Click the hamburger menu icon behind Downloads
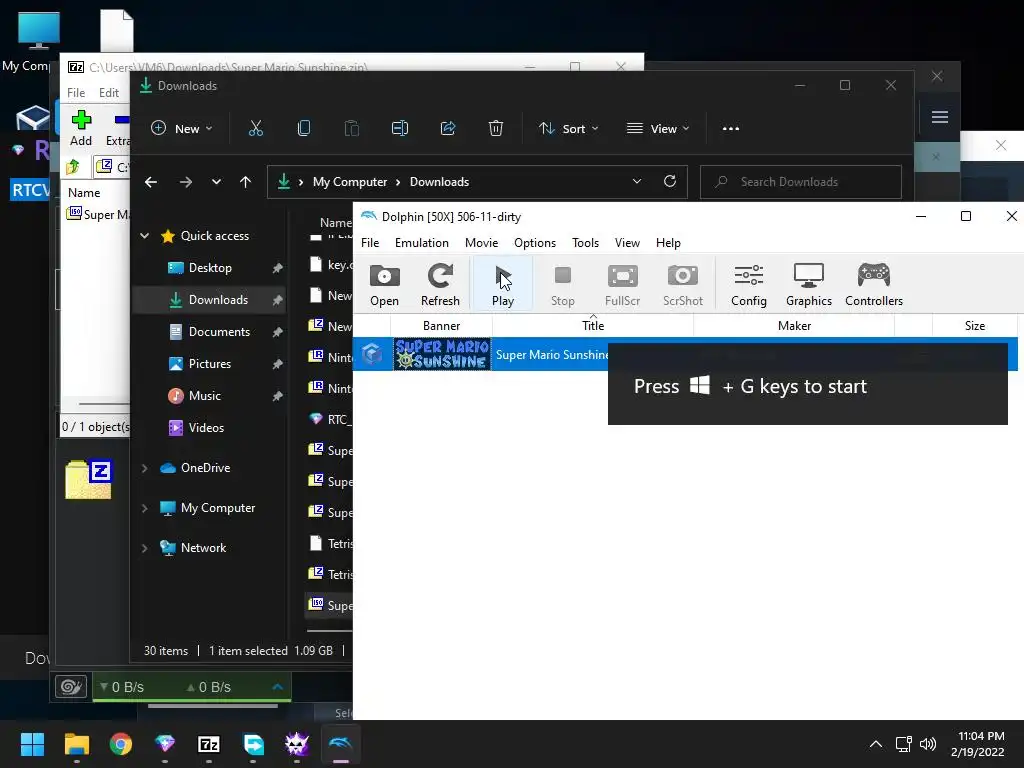 point(940,117)
